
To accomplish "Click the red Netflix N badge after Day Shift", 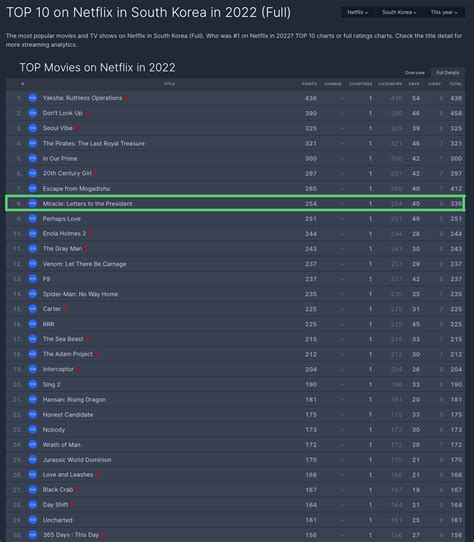I will coord(72,505).
